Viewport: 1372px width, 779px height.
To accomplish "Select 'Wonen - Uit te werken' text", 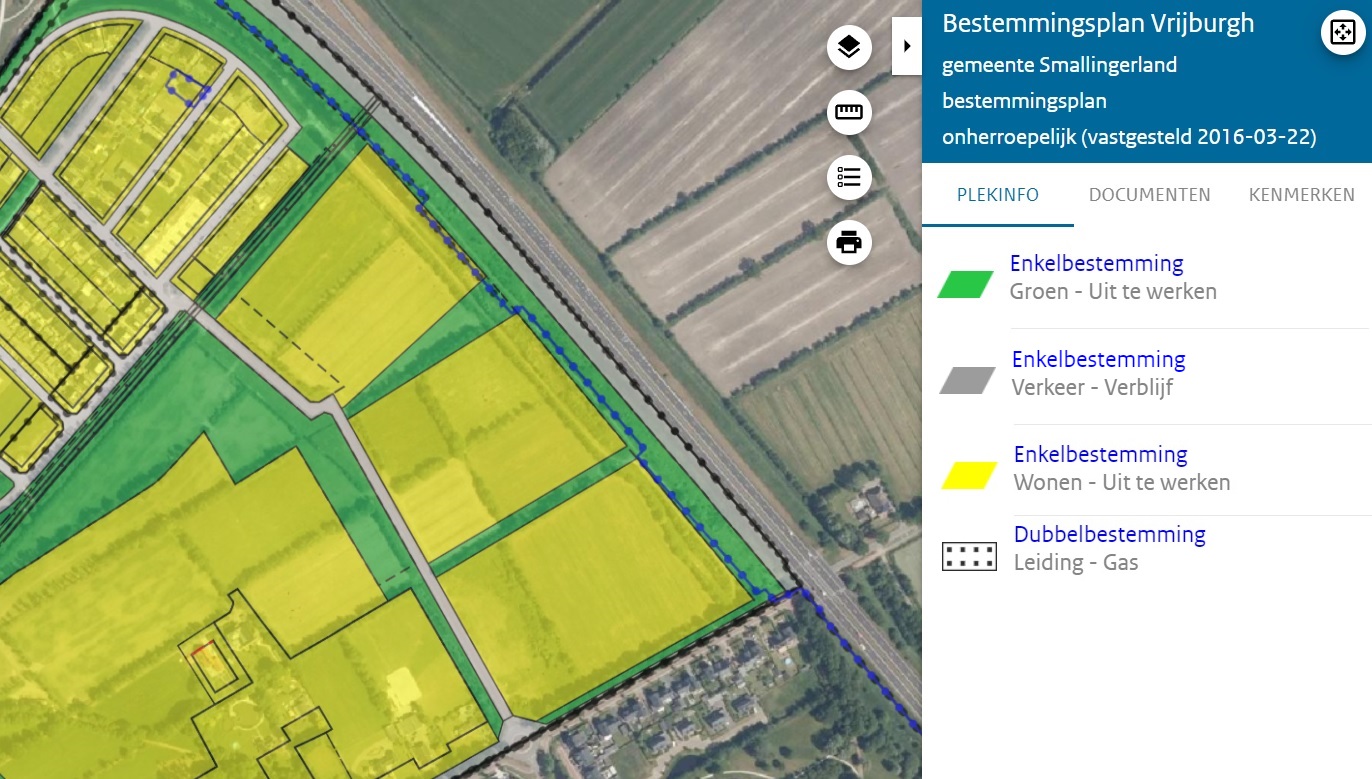I will [1122, 482].
